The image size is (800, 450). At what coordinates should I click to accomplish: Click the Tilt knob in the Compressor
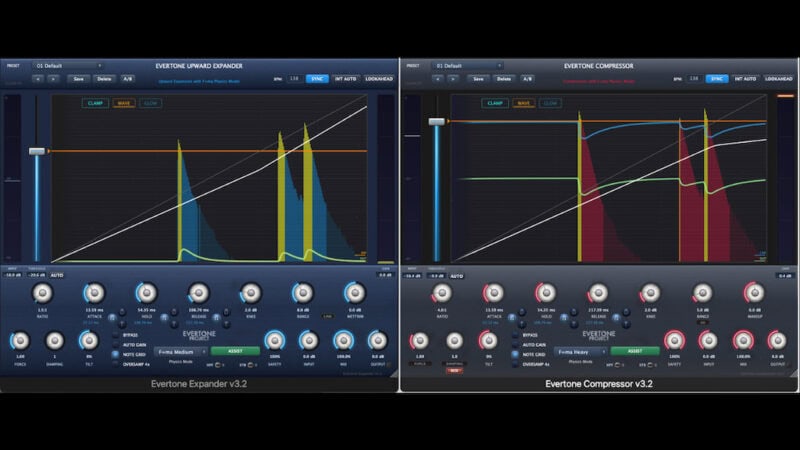[x=488, y=340]
